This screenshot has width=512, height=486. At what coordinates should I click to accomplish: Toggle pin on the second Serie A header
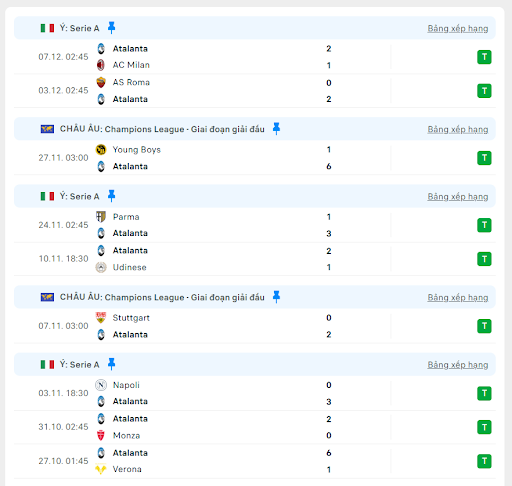[x=111, y=196]
